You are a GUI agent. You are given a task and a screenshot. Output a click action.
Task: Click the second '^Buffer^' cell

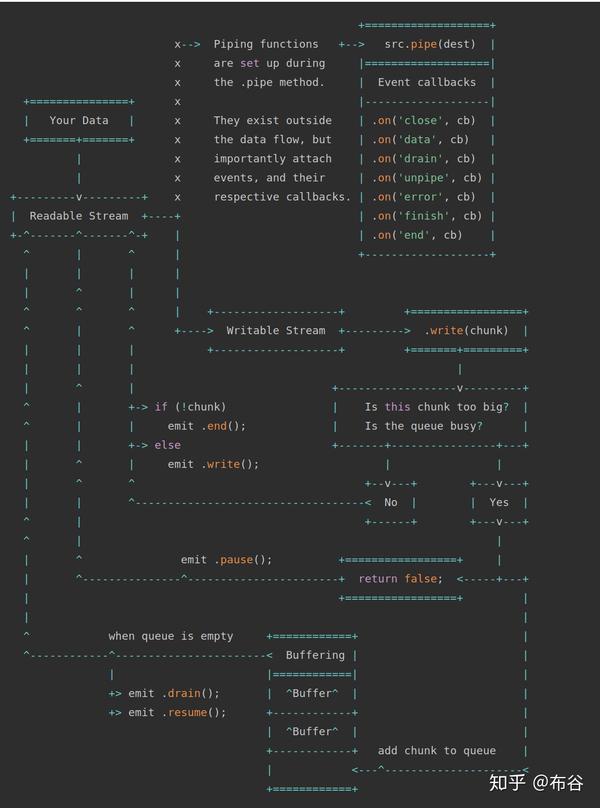point(312,732)
